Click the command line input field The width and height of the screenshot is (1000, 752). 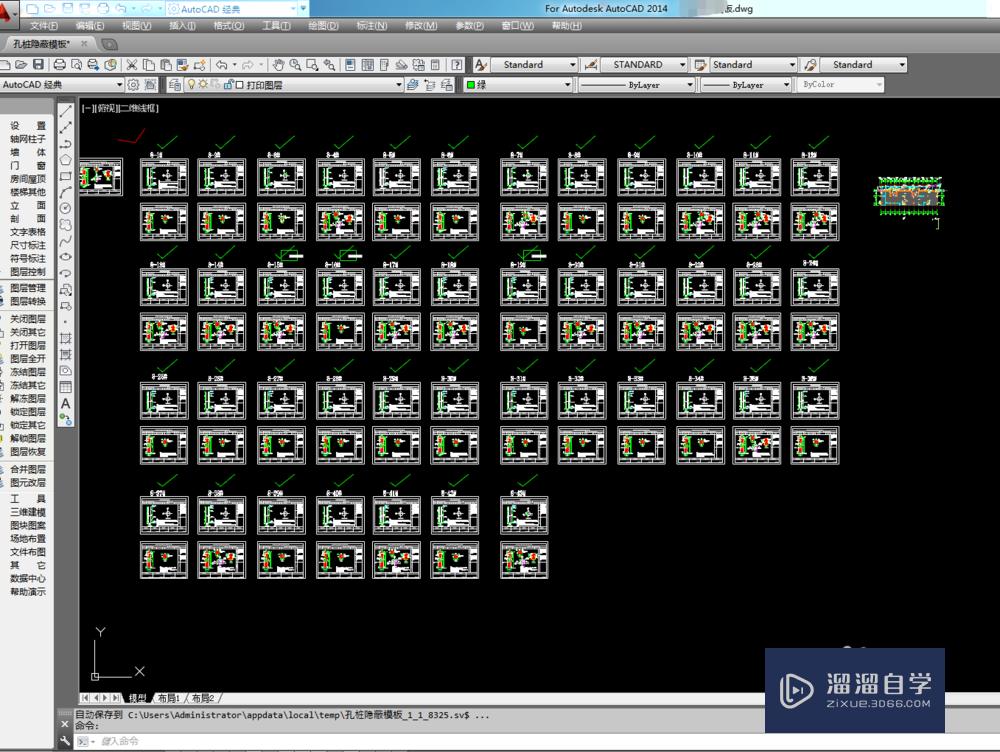(x=536, y=741)
